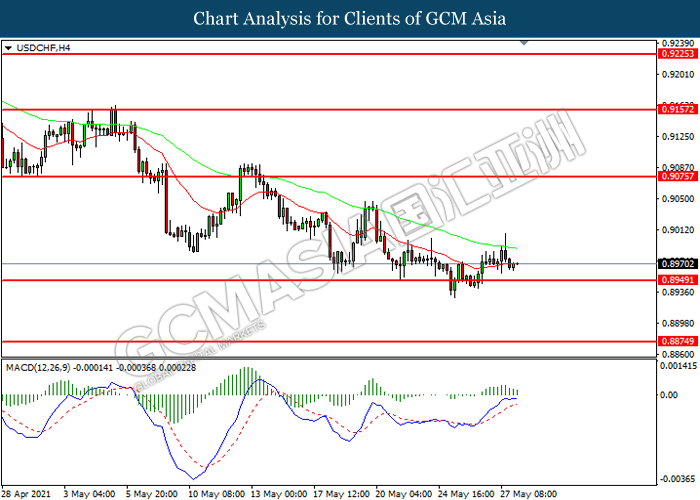The width and height of the screenshot is (700, 500).
Task: Click the 0.92010 price scale value
Action: (678, 75)
